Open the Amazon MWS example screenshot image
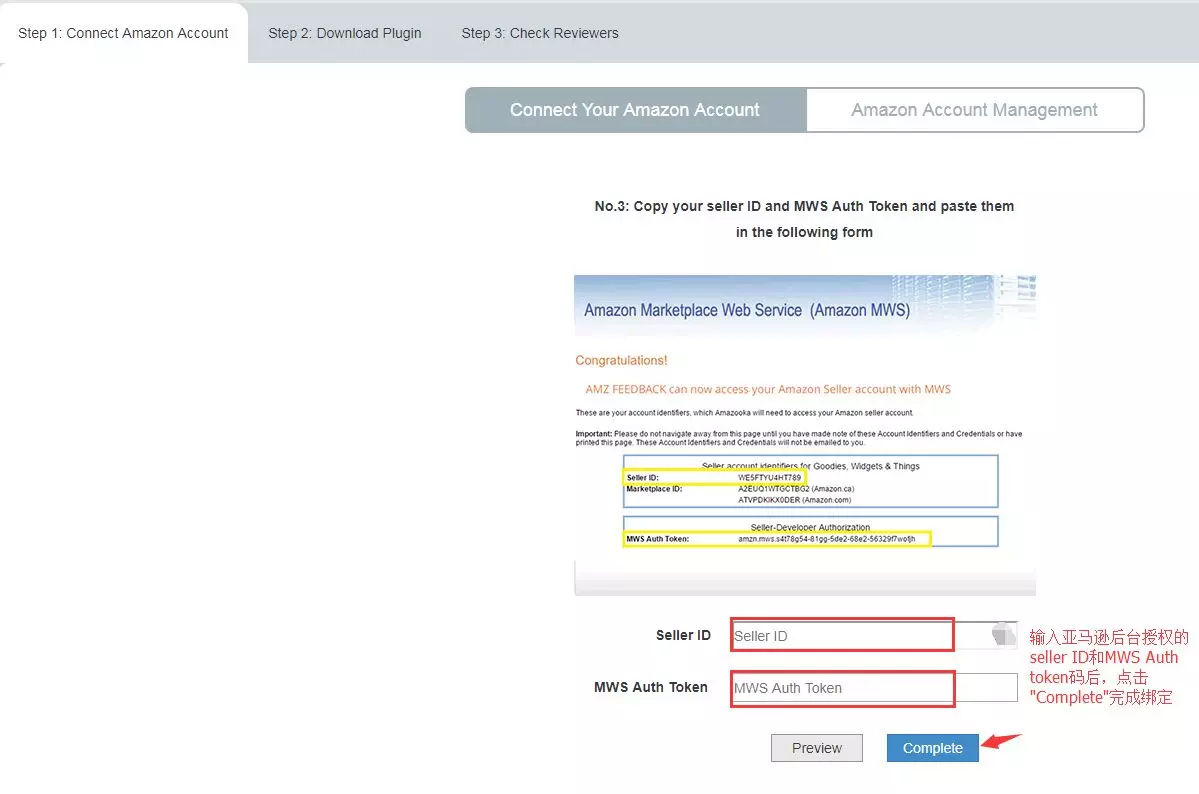Viewport: 1199px width, 794px height. pos(805,435)
